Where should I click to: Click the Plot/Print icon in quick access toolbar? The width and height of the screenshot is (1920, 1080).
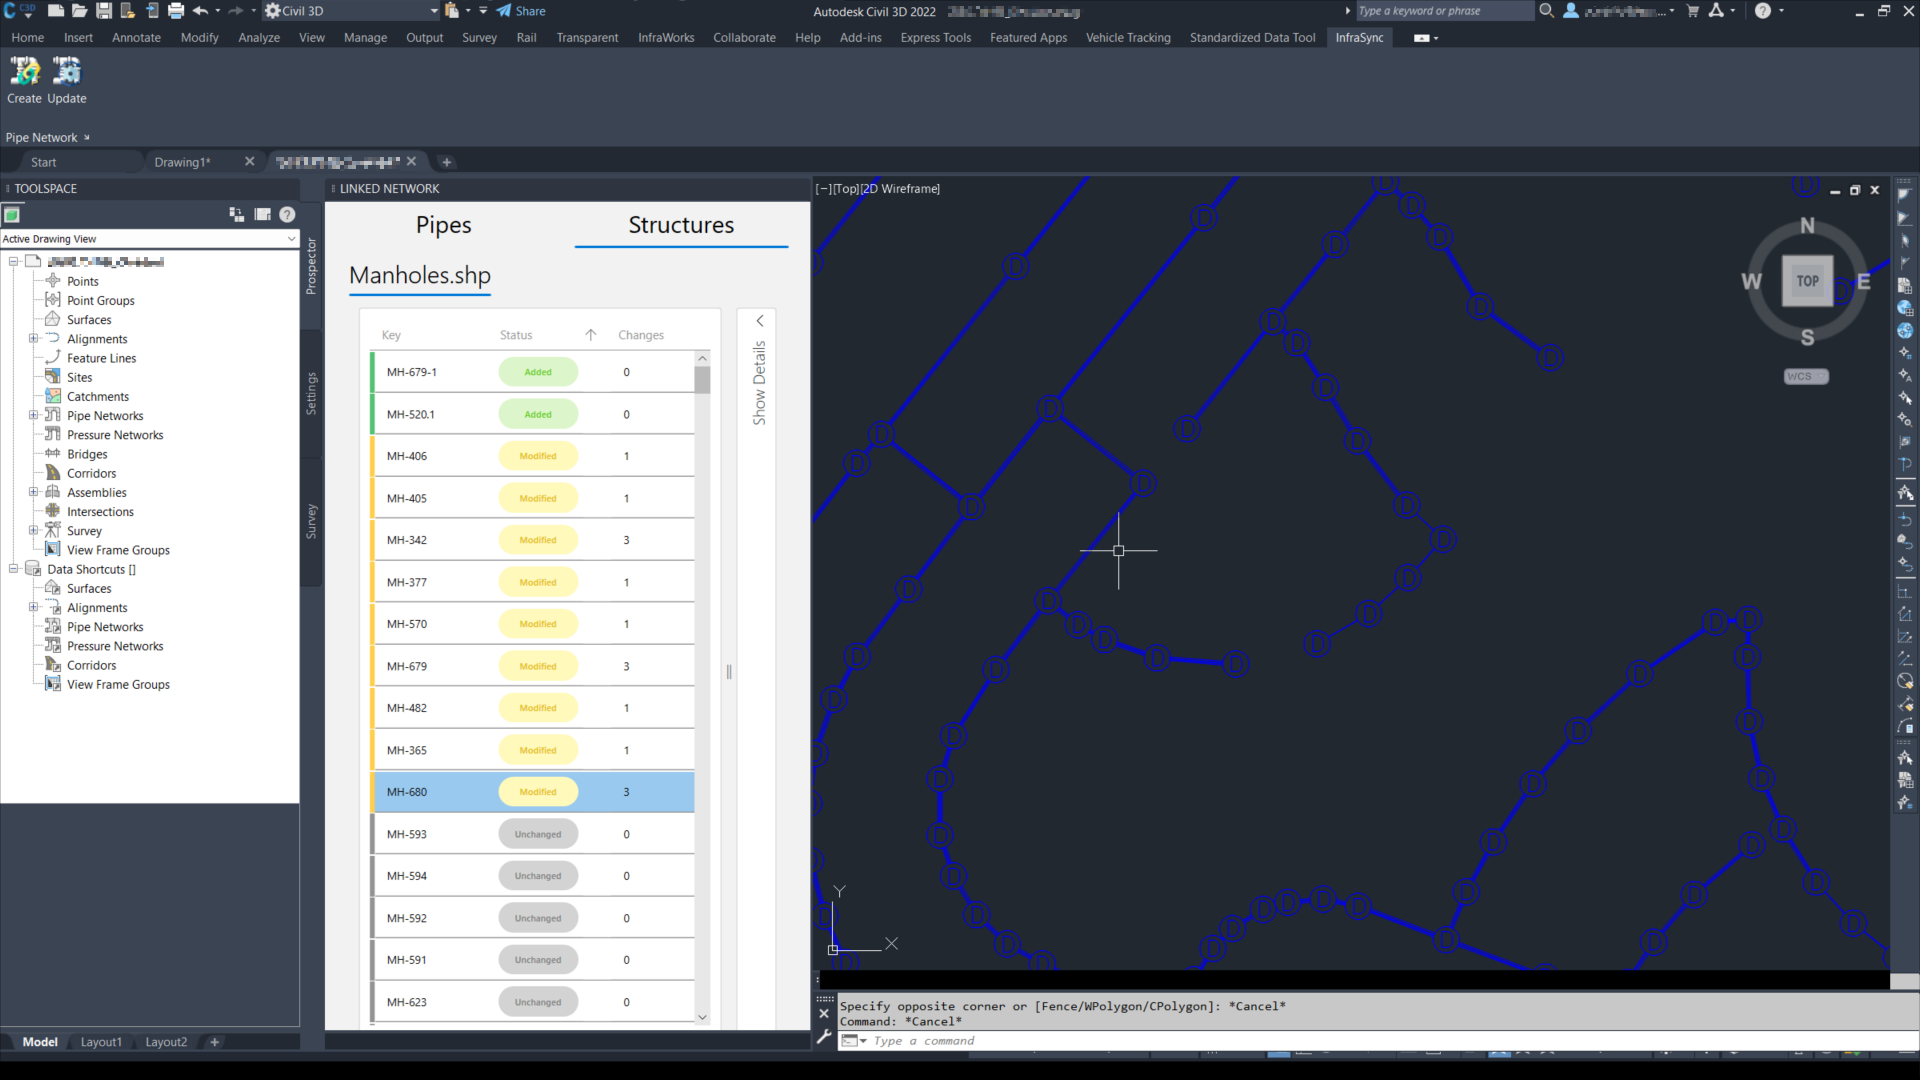click(176, 11)
